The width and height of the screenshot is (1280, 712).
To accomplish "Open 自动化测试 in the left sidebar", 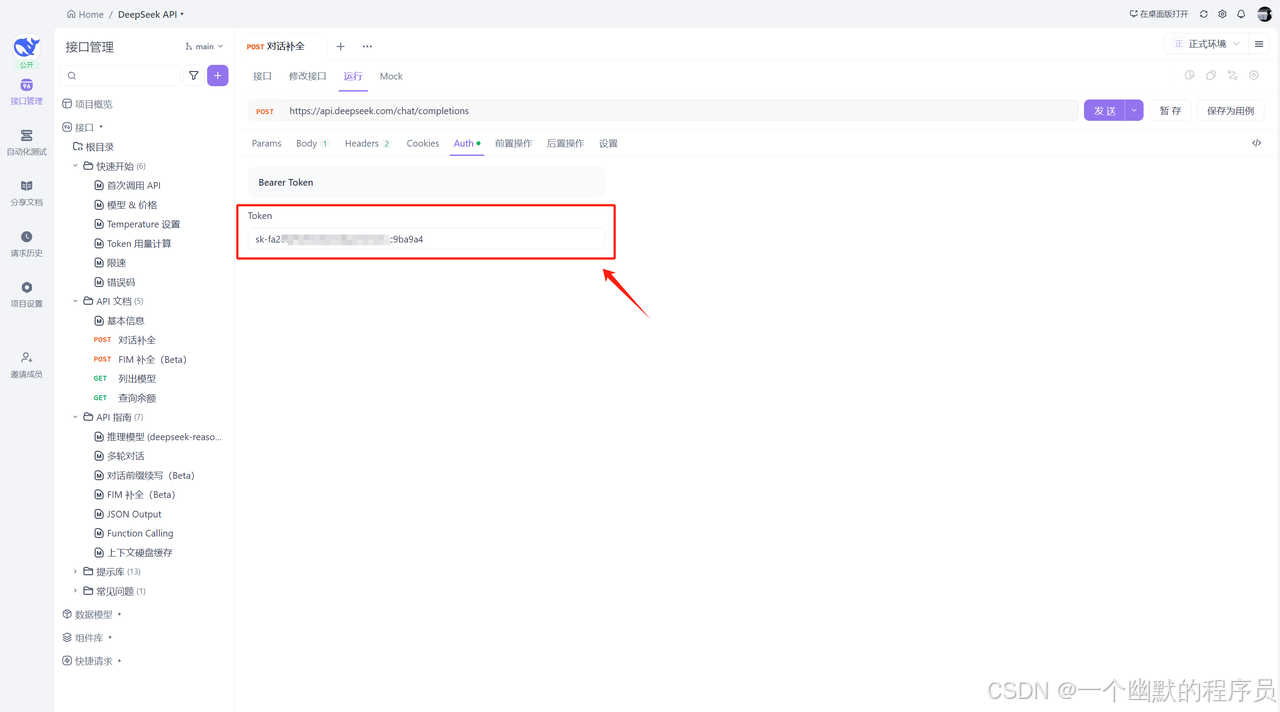I will 27,142.
